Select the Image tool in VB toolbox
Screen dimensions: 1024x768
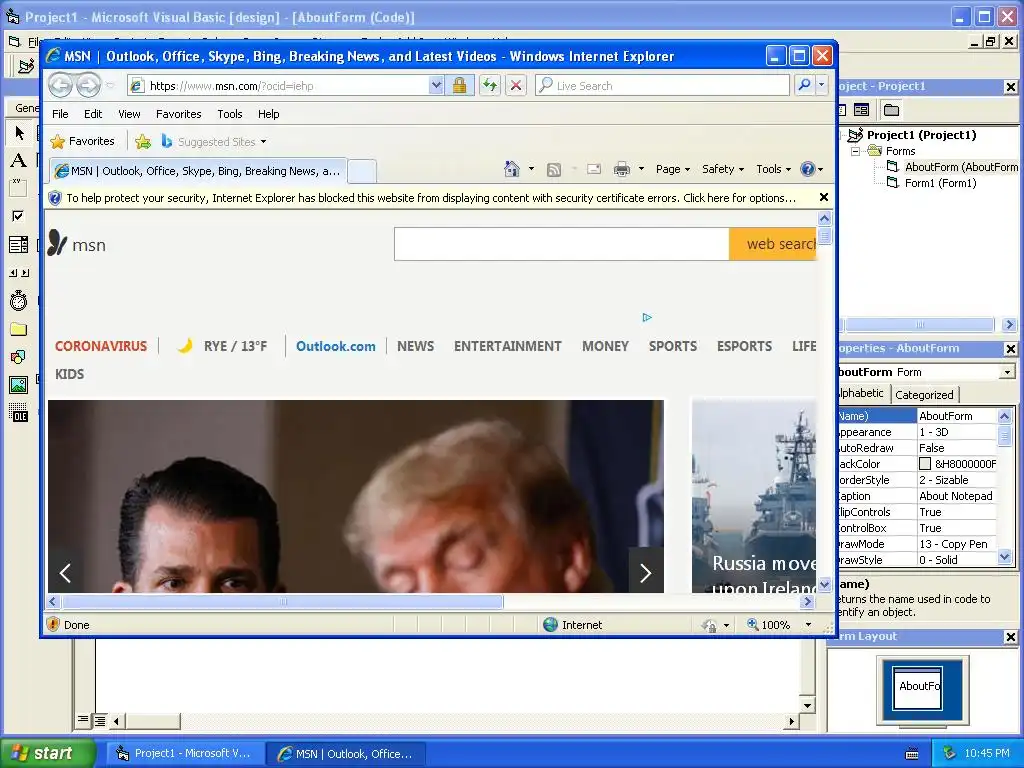18,385
